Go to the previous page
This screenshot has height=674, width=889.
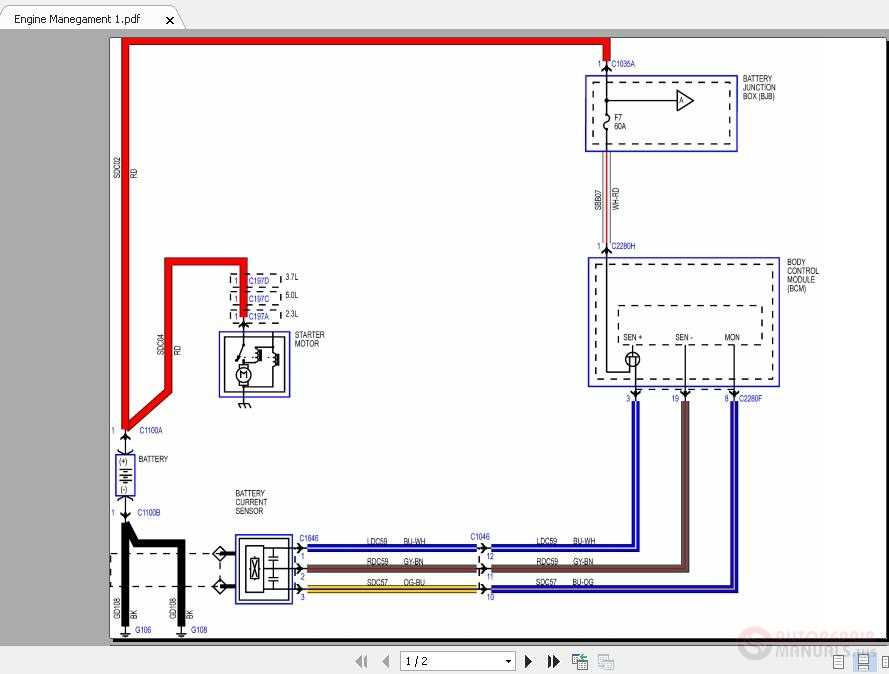coord(386,661)
